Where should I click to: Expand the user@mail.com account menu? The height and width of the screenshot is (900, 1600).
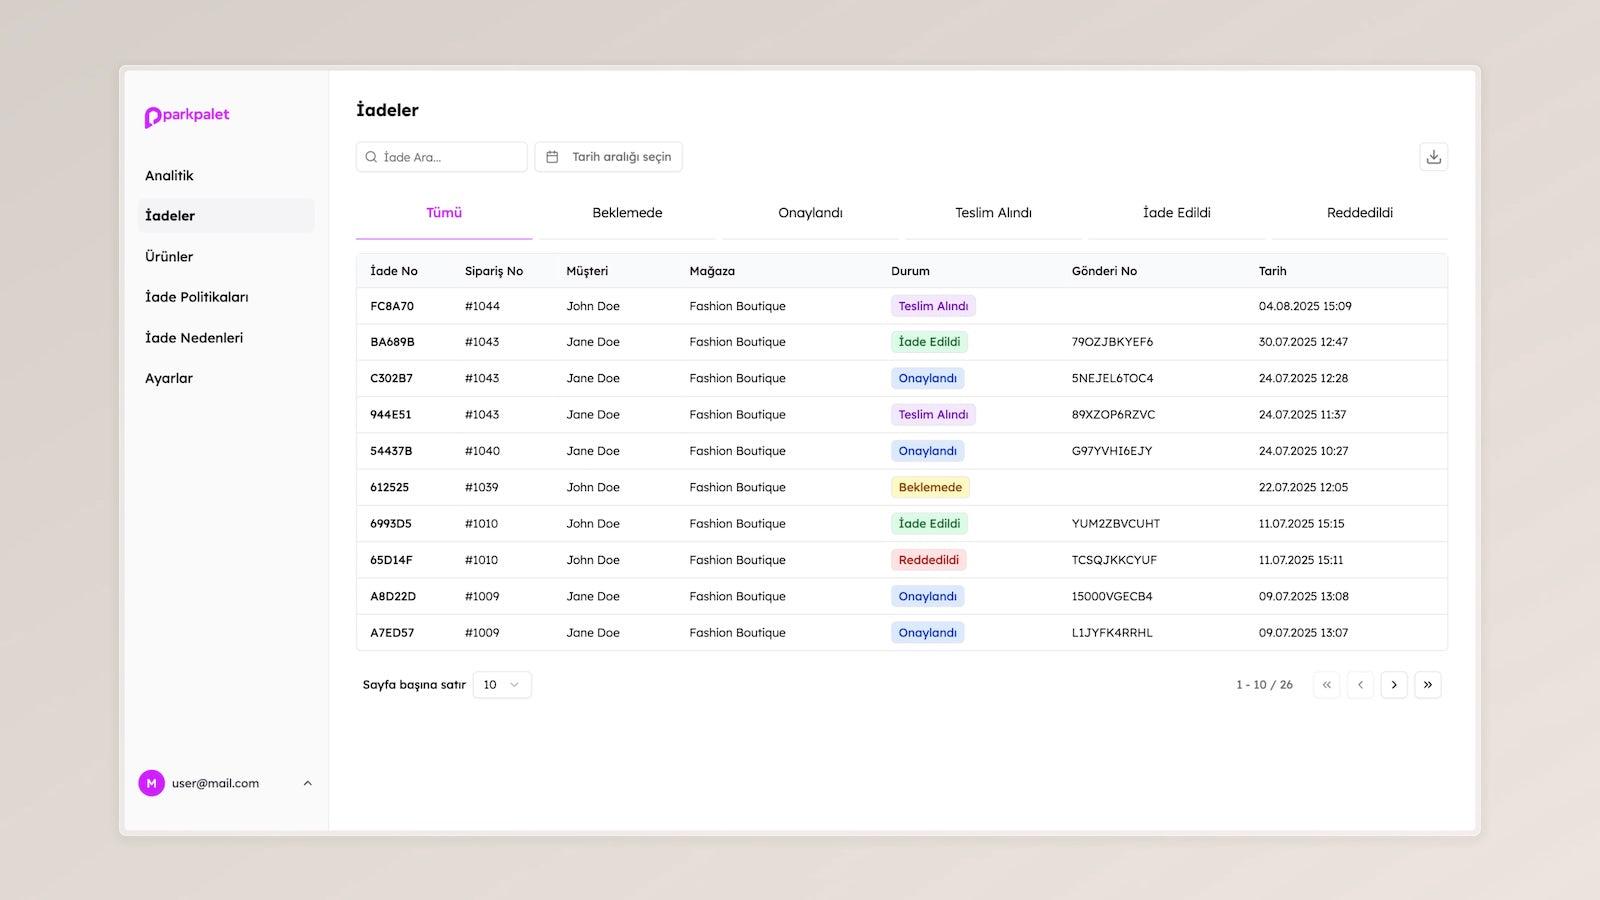pos(307,783)
